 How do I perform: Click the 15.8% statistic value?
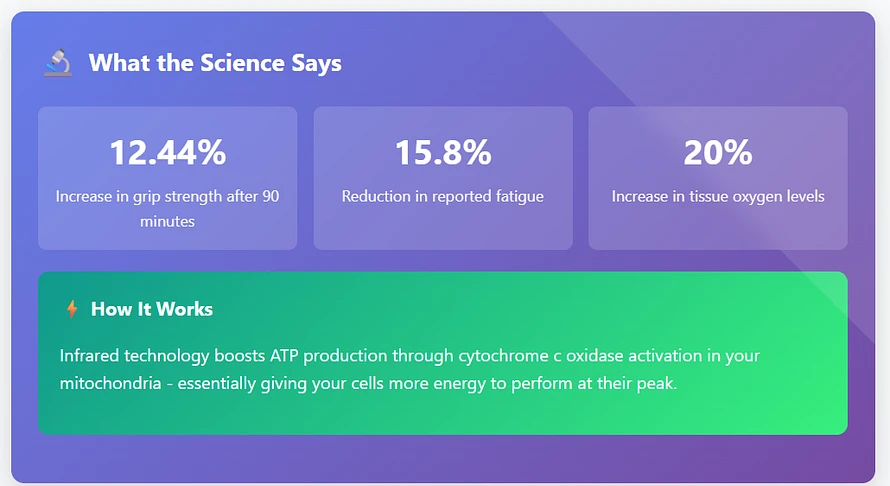point(443,153)
